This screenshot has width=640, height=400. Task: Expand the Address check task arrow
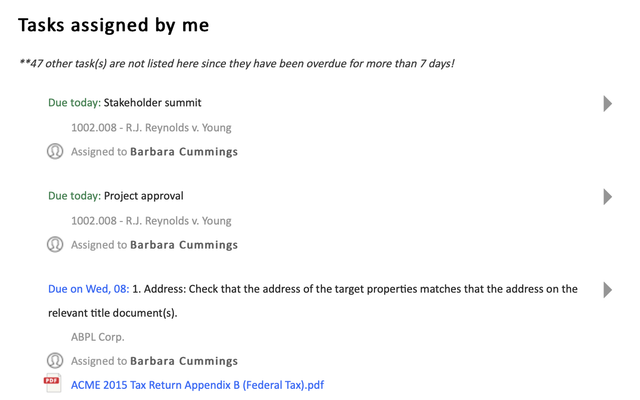pos(607,290)
